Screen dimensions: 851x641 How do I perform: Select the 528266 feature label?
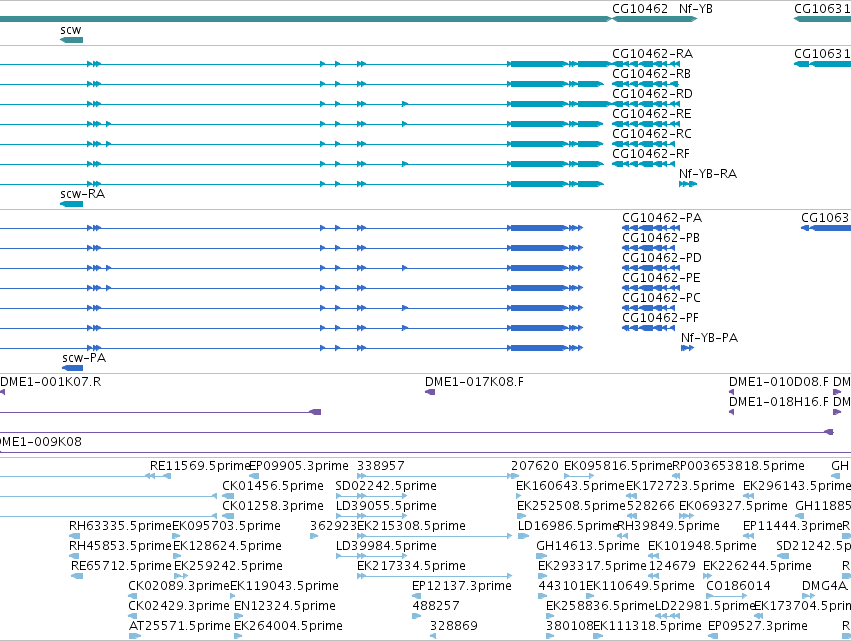[x=650, y=506]
